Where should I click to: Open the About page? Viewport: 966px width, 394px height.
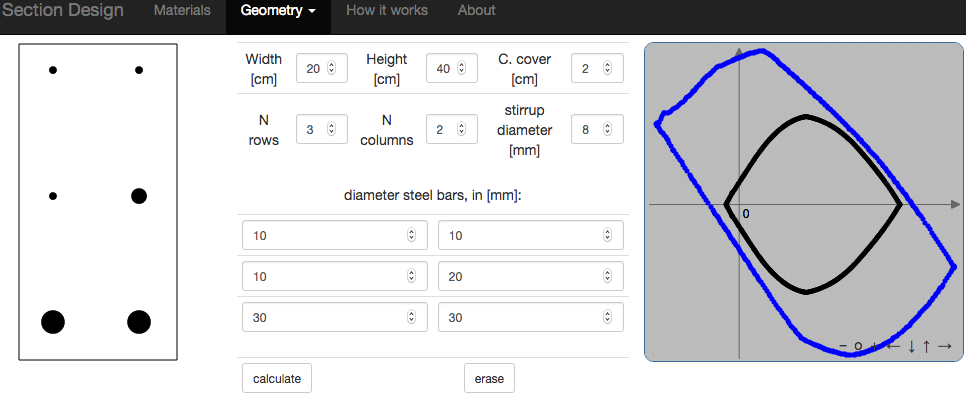tap(476, 10)
